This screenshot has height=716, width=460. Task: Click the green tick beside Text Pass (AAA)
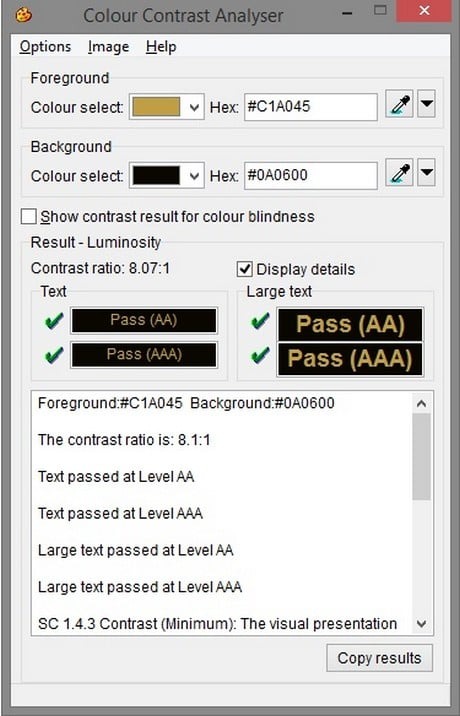tap(54, 355)
